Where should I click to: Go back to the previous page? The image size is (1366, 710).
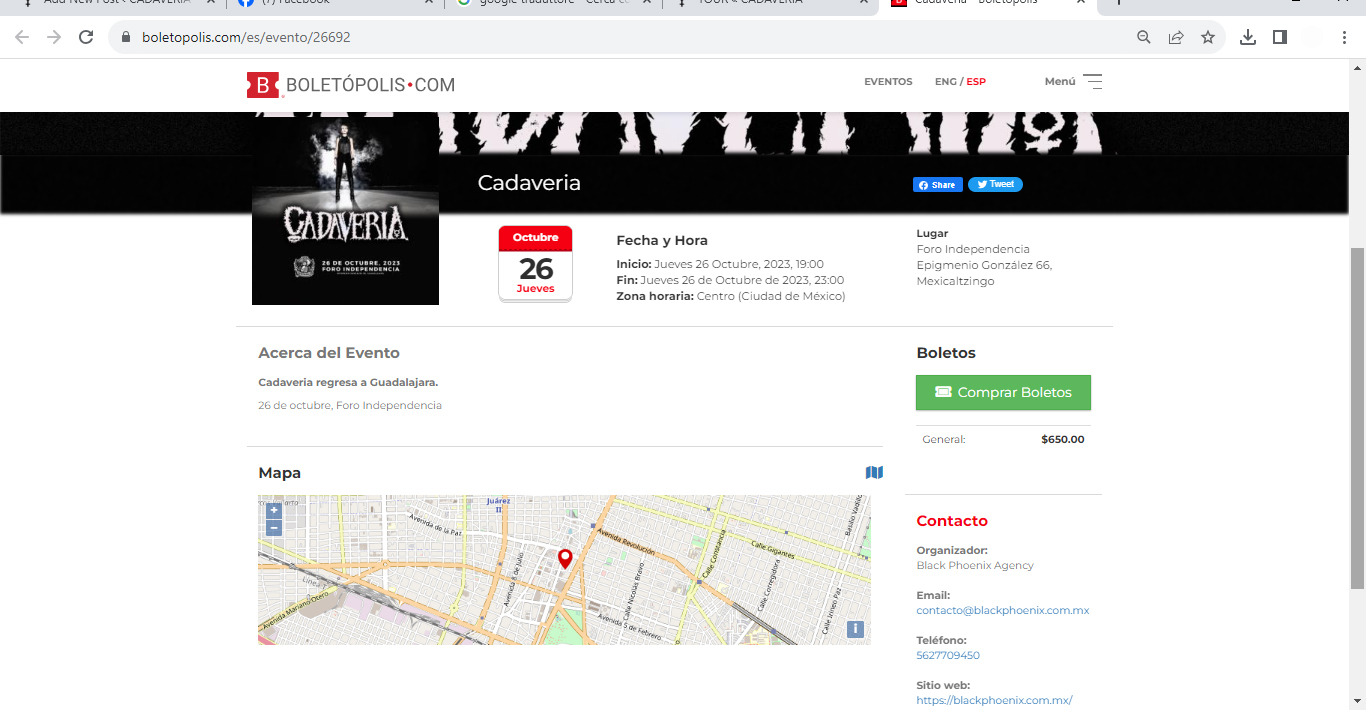(x=22, y=37)
